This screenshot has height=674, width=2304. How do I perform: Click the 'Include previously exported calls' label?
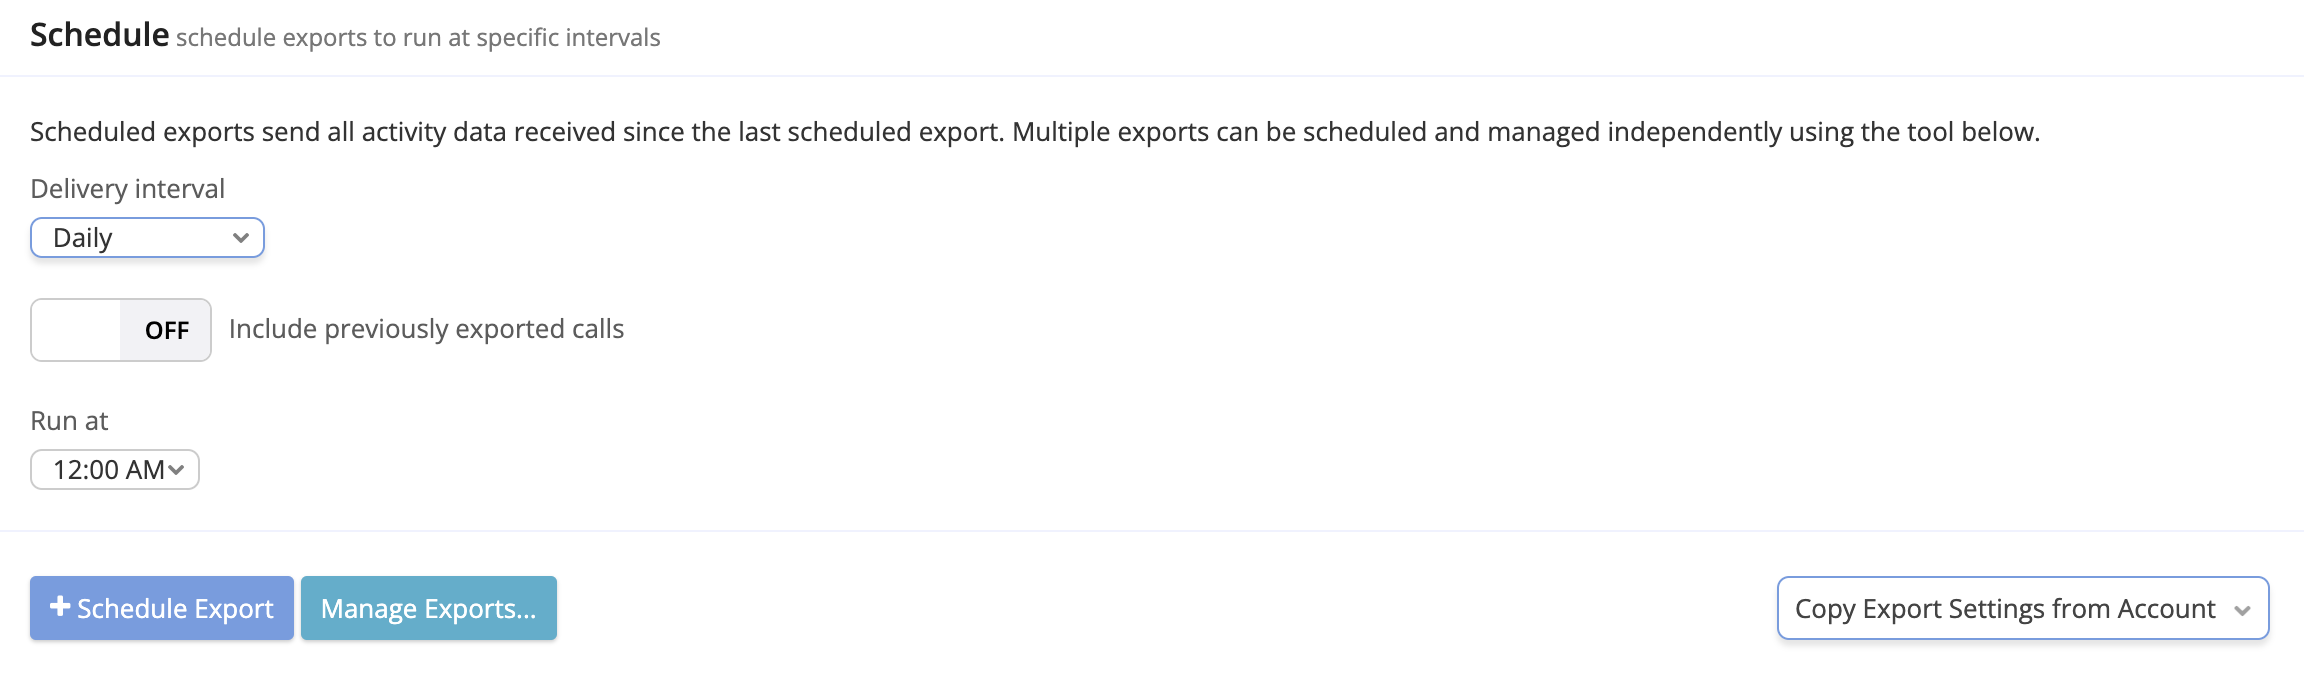[426, 329]
